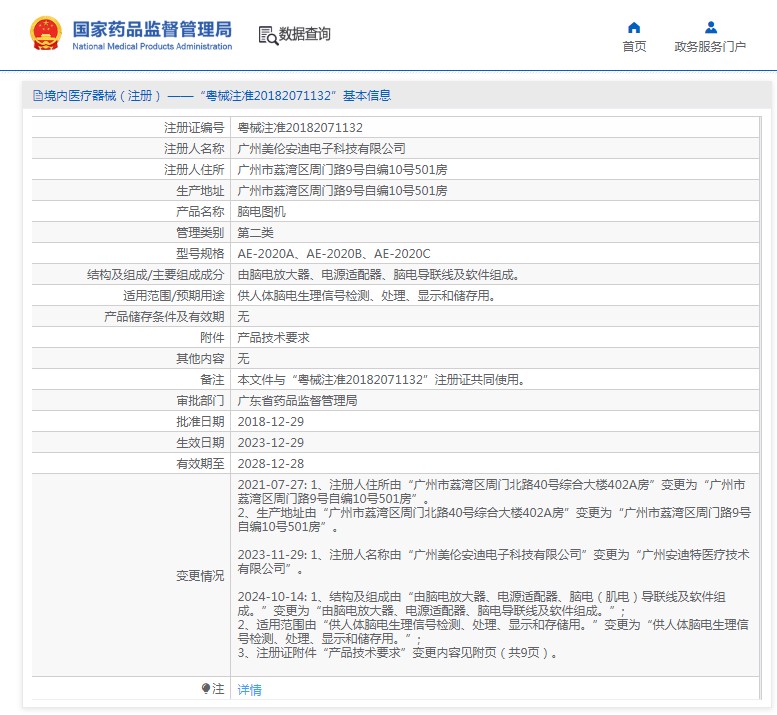Click the government service portal person icon

point(710,27)
